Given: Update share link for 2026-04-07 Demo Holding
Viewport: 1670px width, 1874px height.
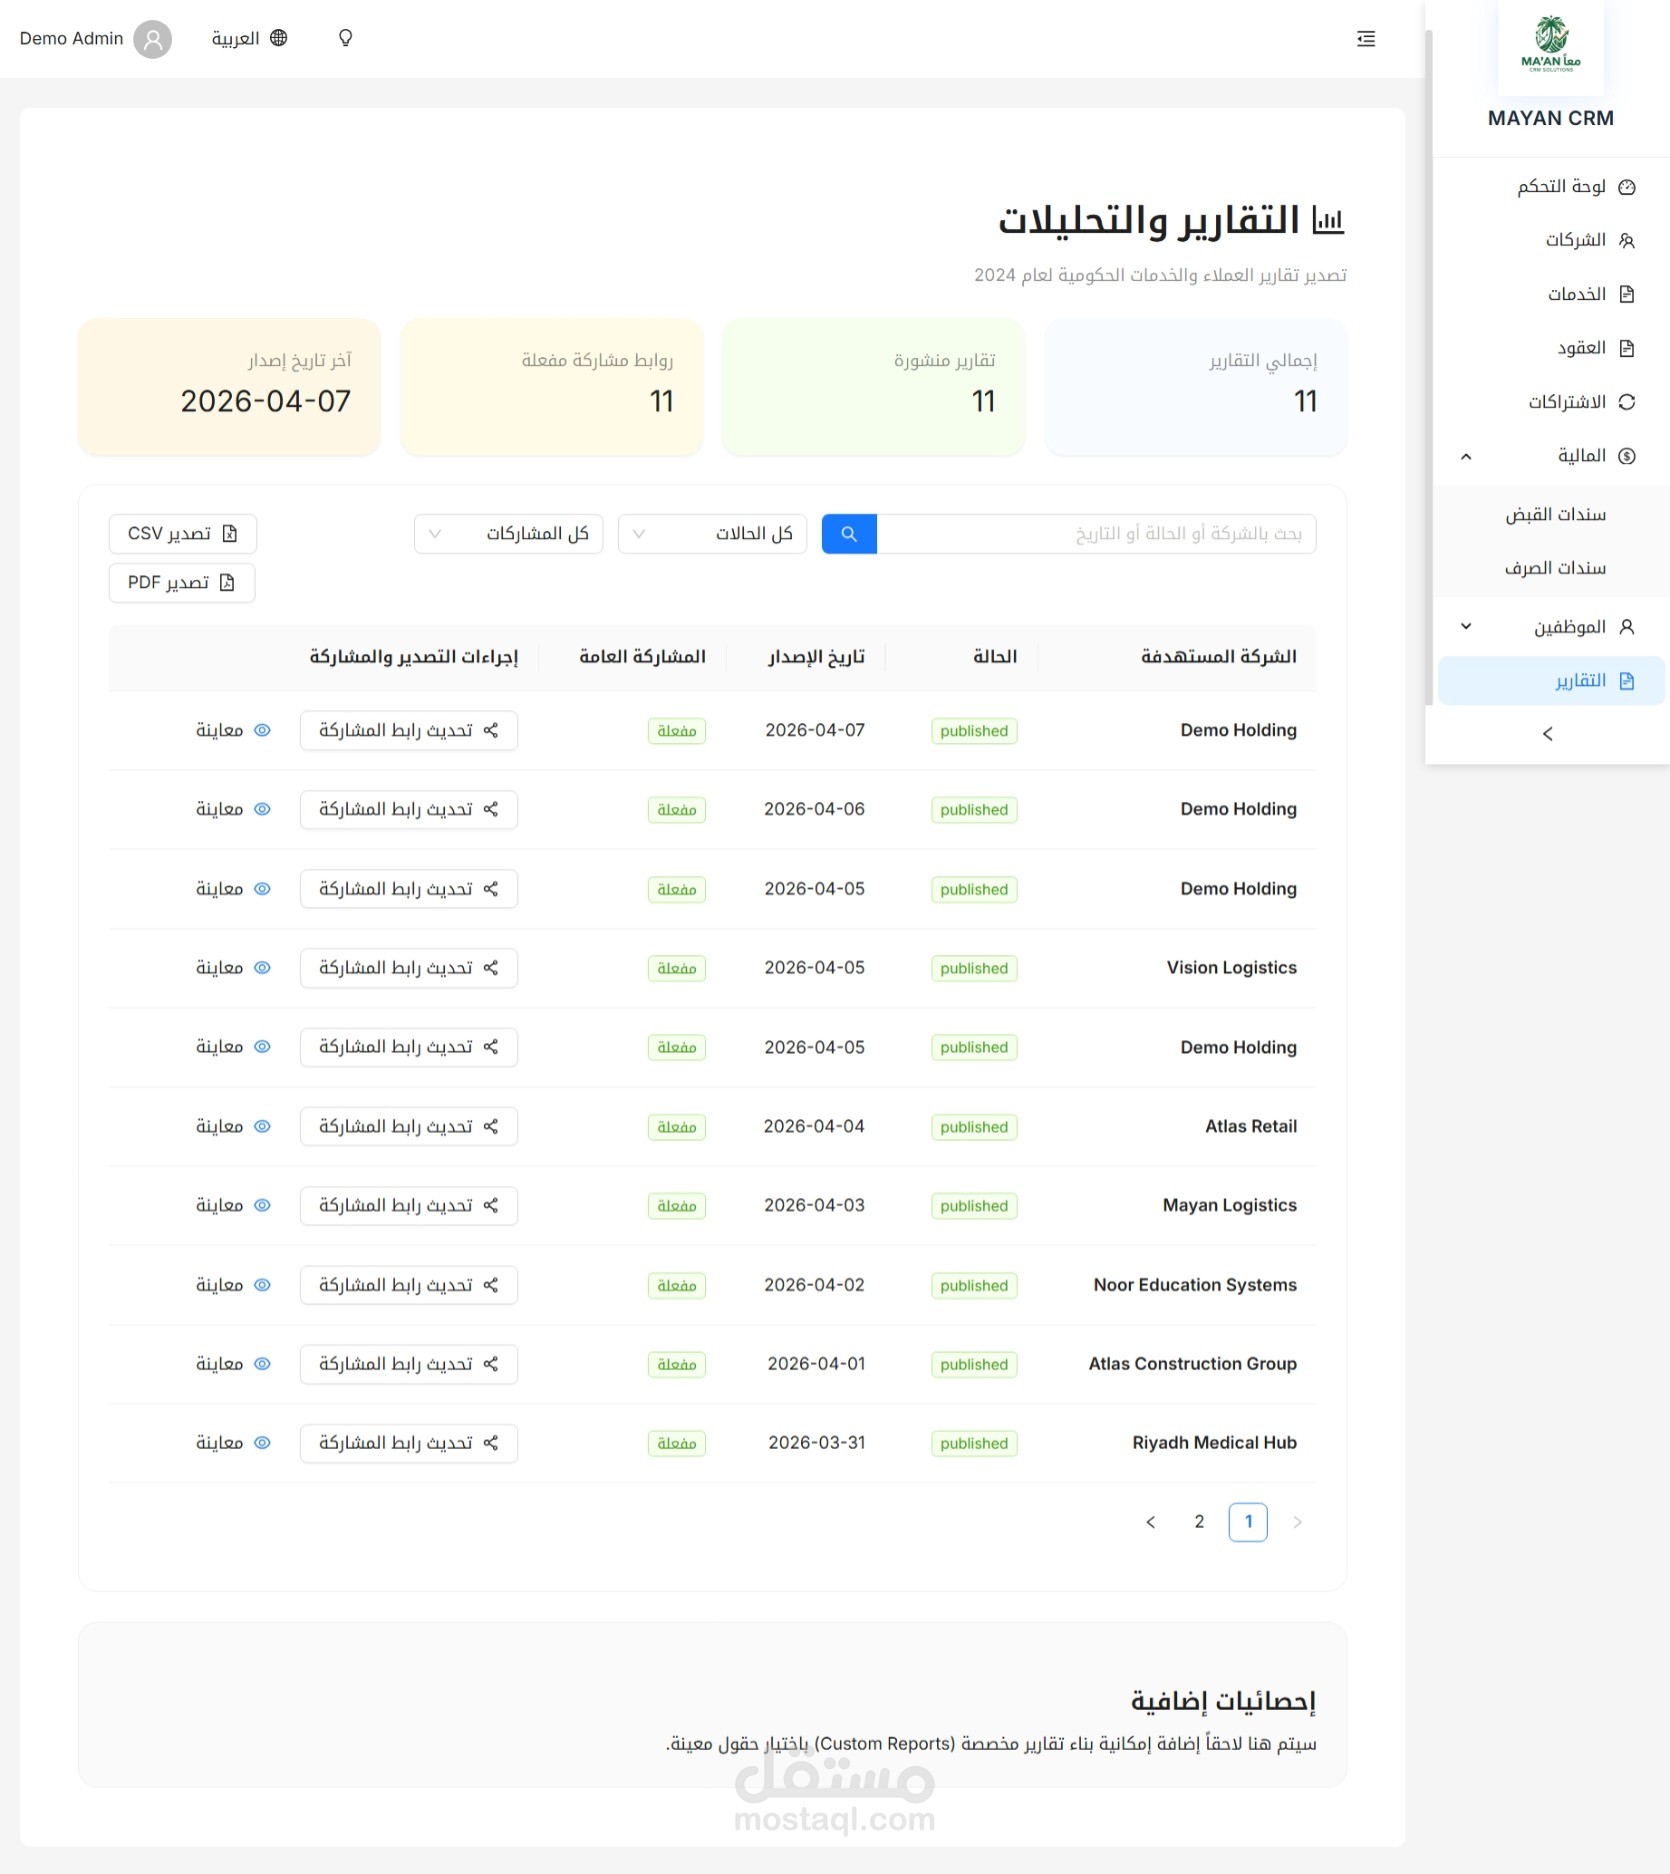Looking at the screenshot, I should coord(408,731).
